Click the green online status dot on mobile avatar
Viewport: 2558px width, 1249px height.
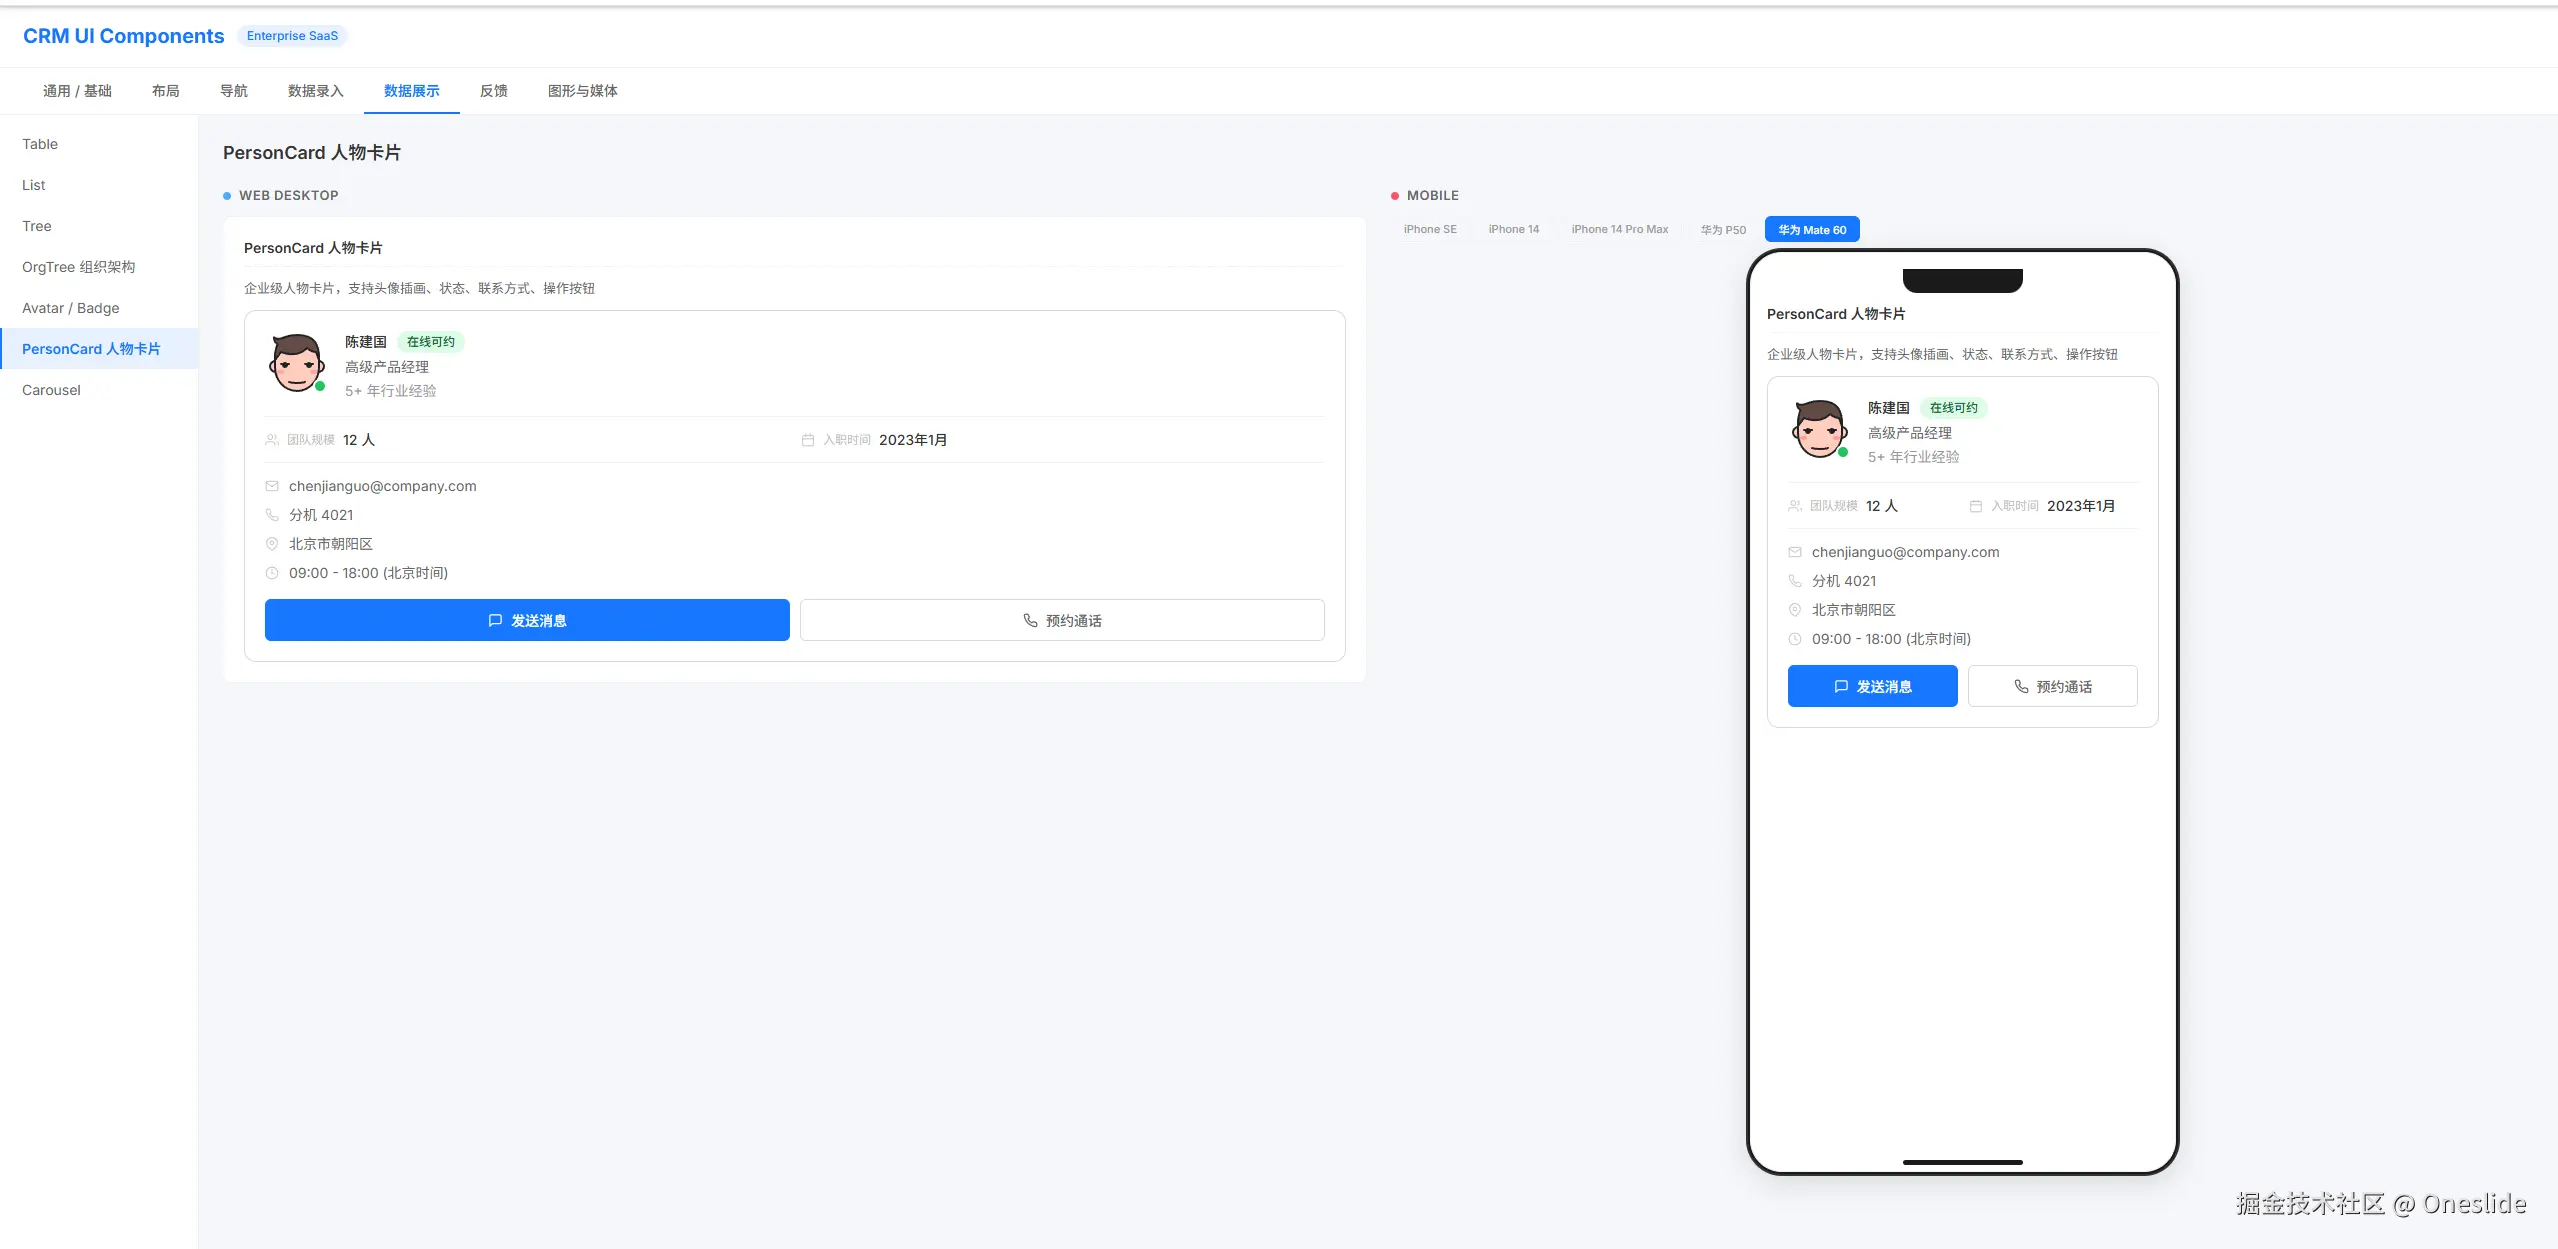1843,452
